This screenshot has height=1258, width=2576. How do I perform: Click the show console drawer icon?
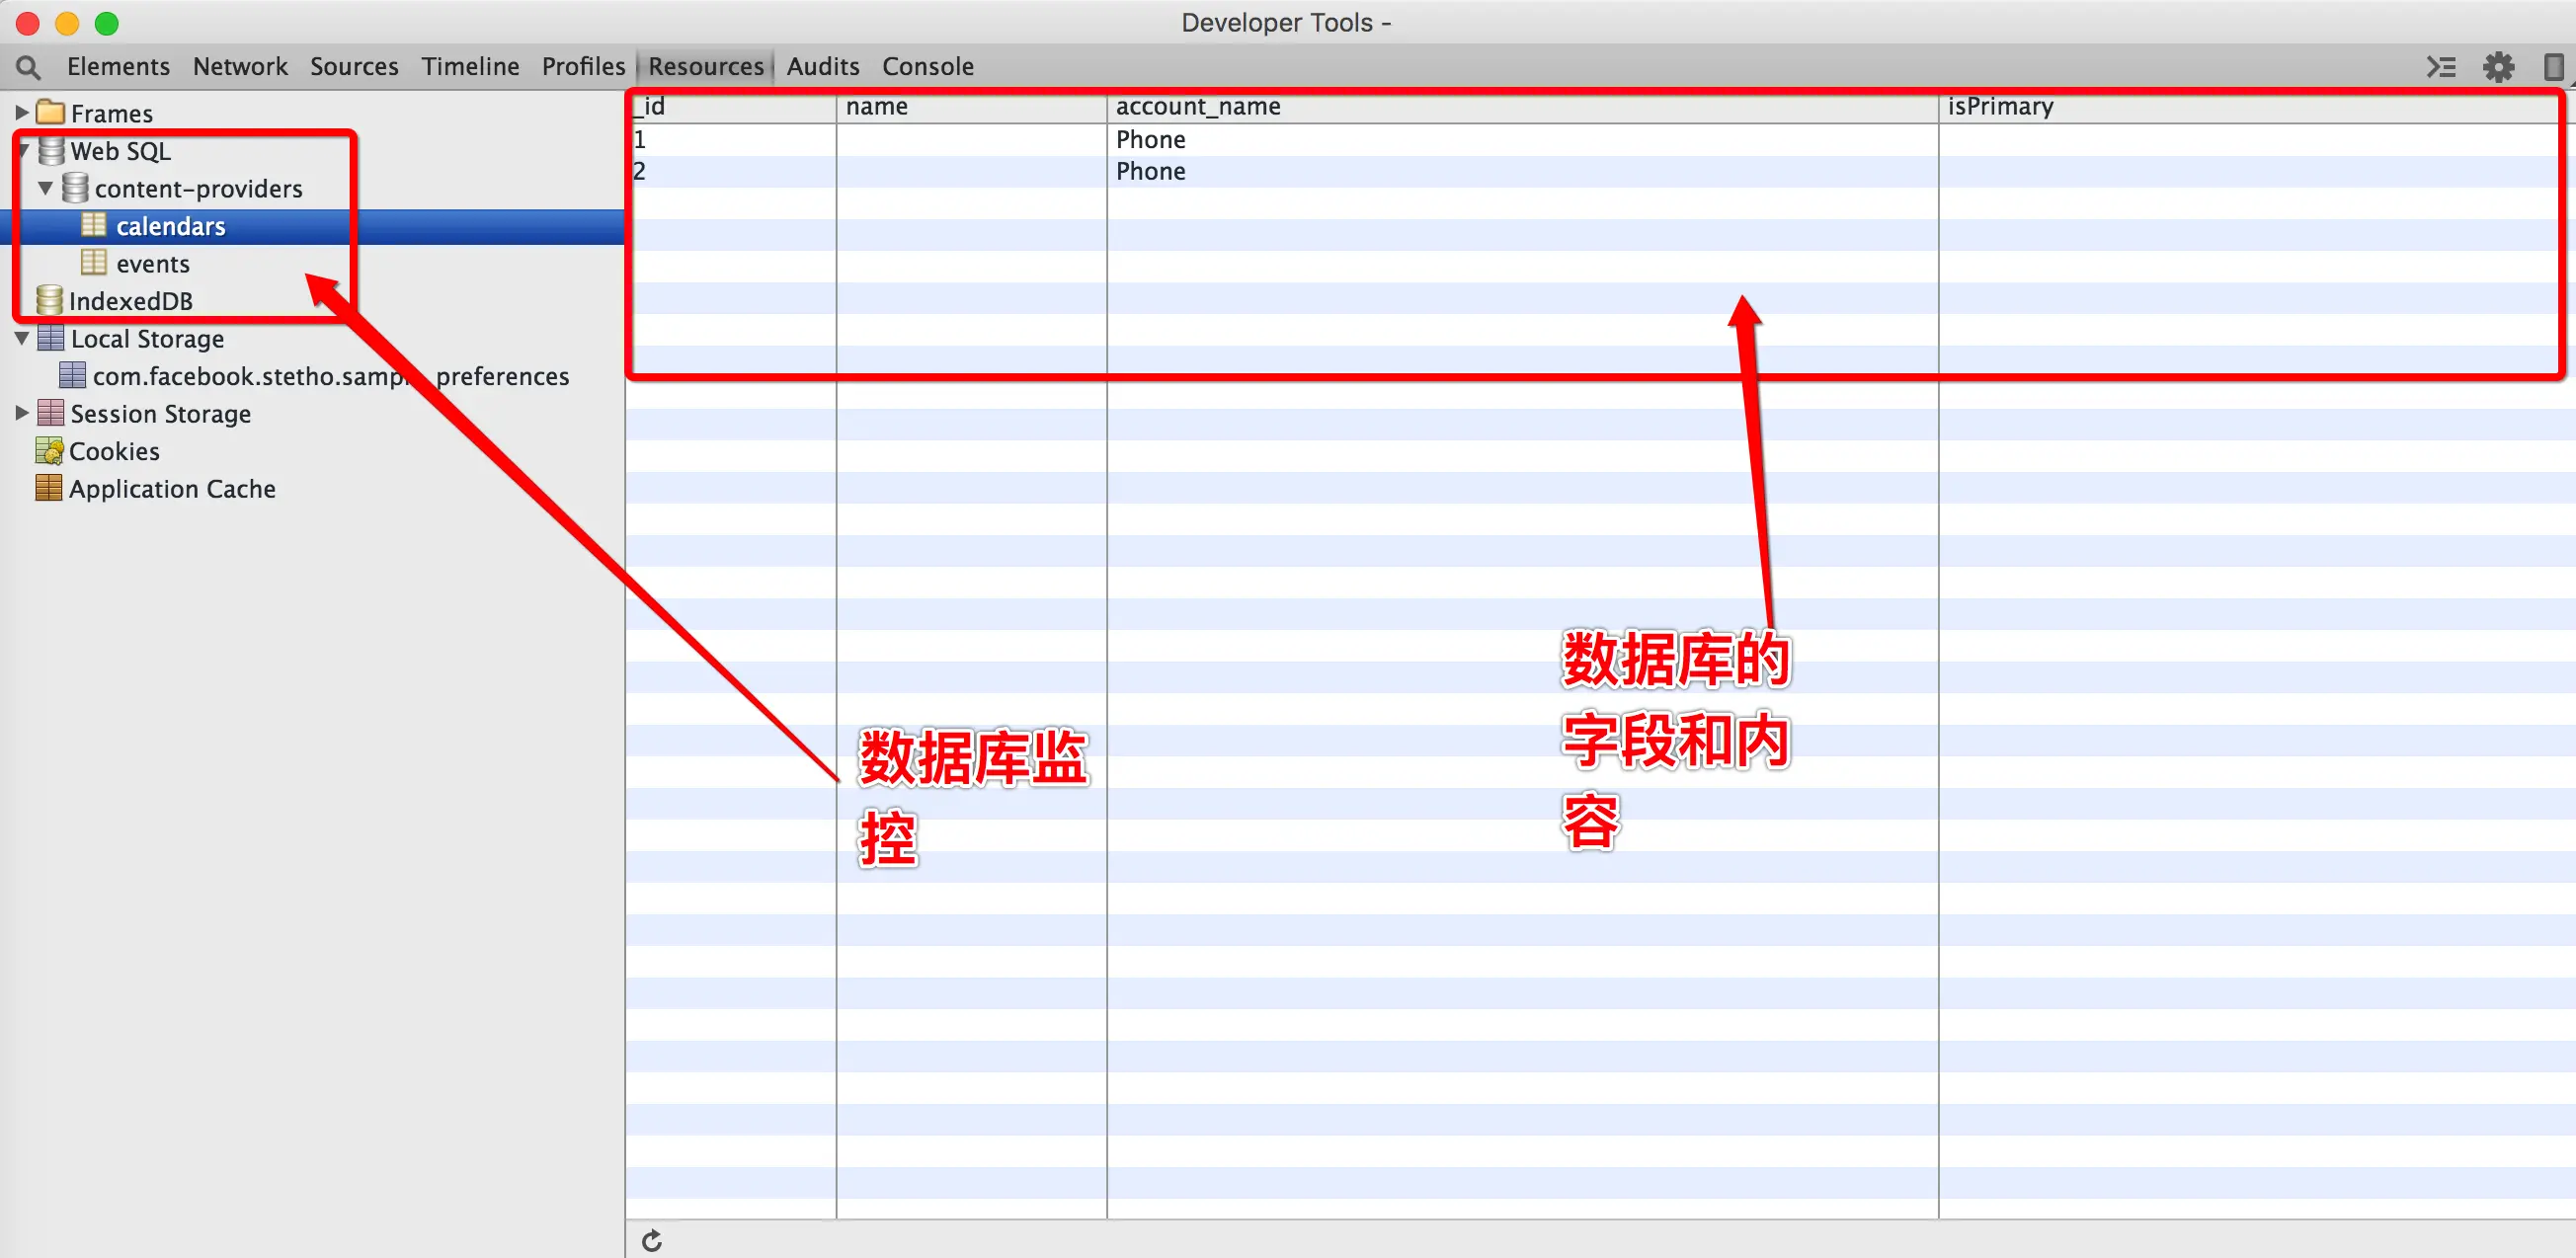2440,67
